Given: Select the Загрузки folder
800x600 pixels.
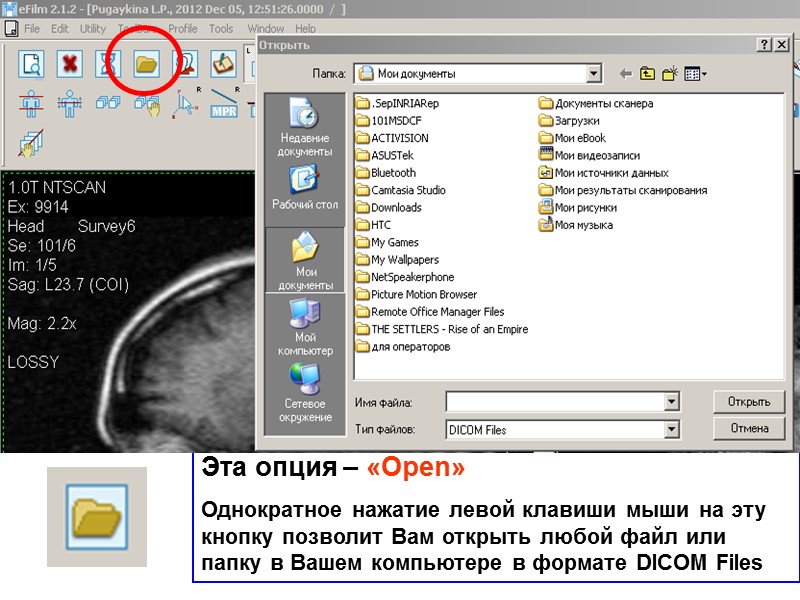Looking at the screenshot, I should [x=569, y=120].
